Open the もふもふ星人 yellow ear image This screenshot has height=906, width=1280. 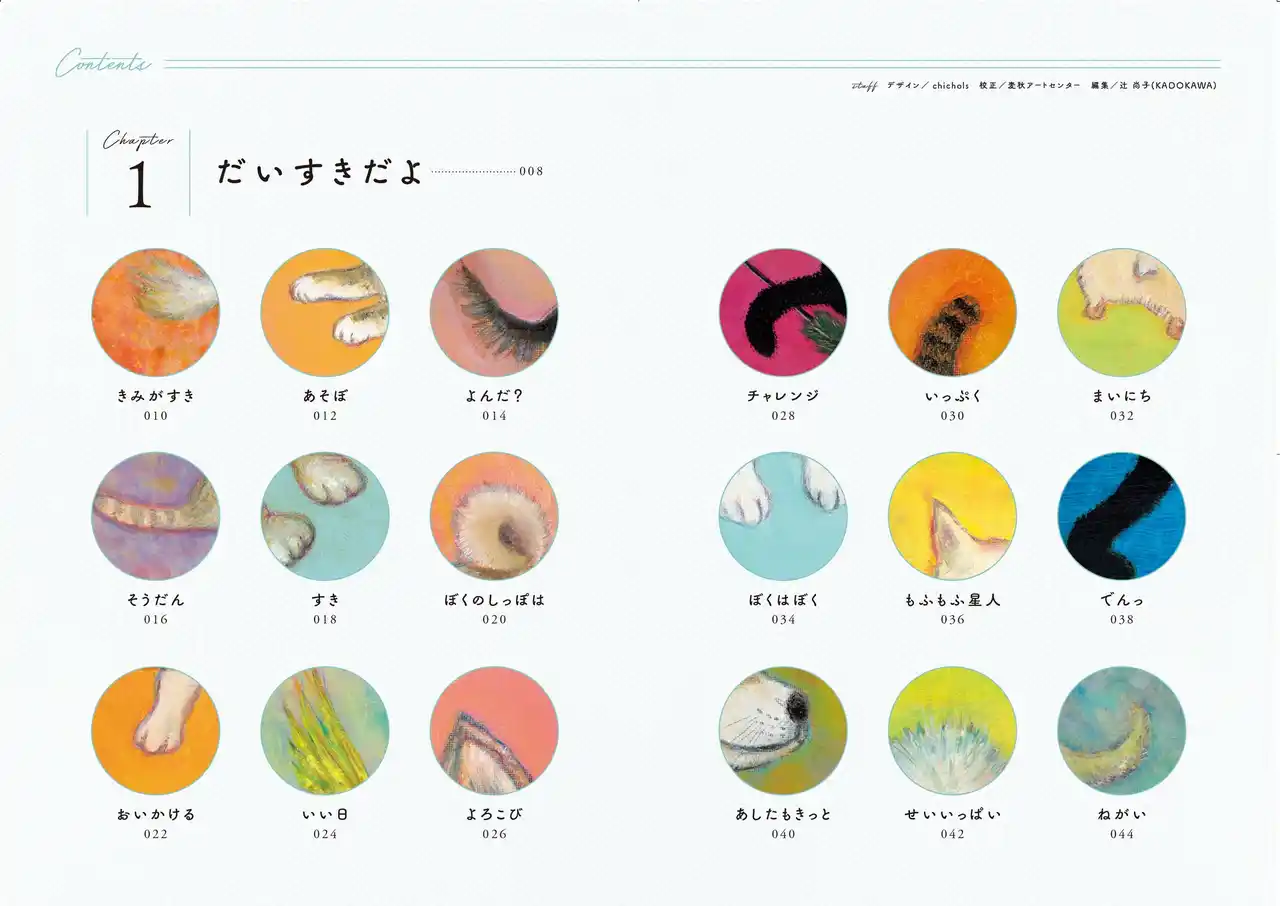click(x=952, y=516)
